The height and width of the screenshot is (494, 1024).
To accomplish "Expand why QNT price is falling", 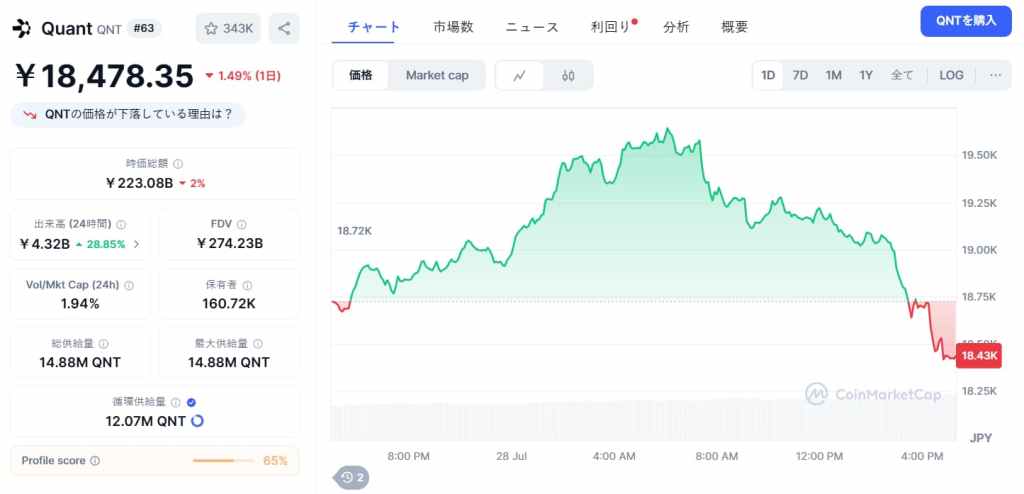I will [x=127, y=114].
